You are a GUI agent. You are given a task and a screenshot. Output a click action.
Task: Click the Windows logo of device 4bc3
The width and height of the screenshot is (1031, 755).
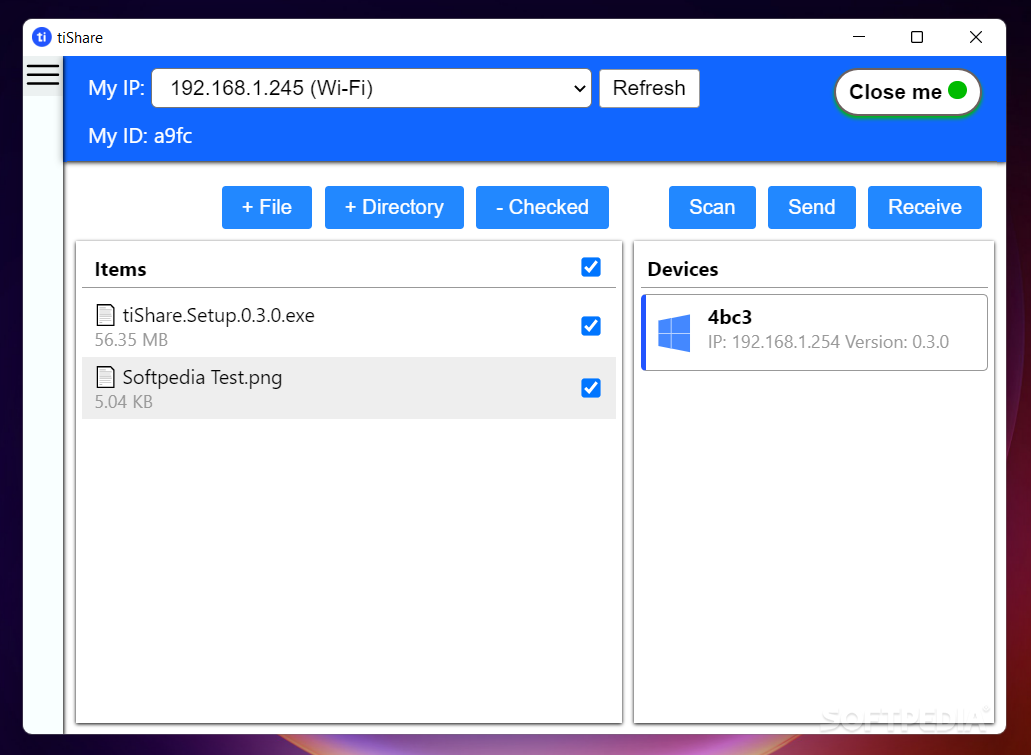pyautogui.click(x=674, y=333)
